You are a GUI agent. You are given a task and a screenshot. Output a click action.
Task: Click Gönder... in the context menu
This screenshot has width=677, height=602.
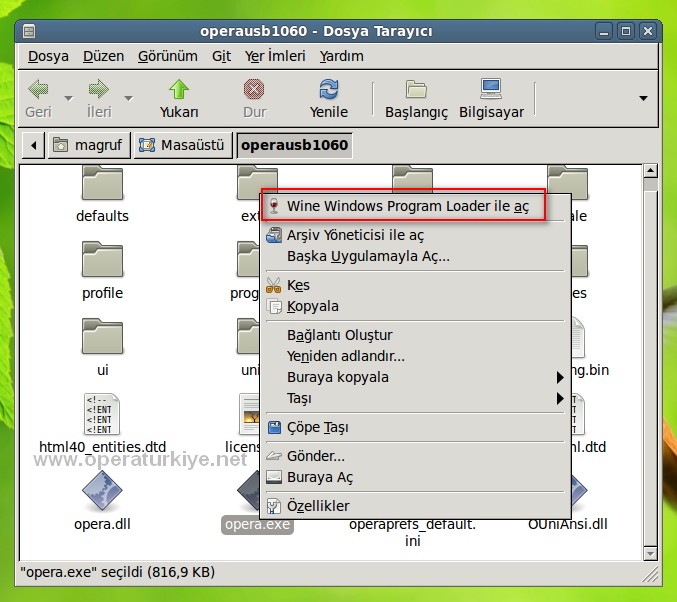coord(414,456)
